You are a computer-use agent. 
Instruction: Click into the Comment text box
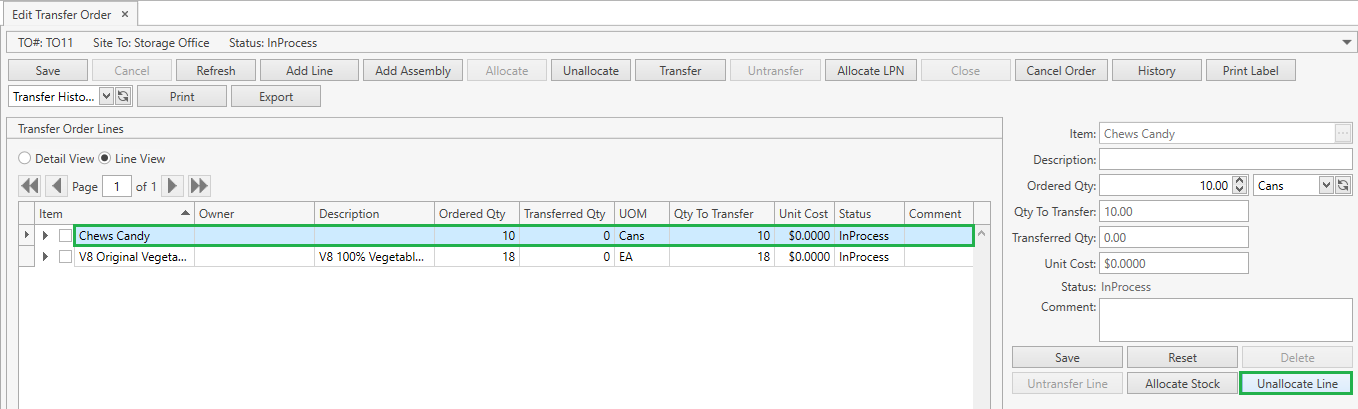[x=1225, y=320]
